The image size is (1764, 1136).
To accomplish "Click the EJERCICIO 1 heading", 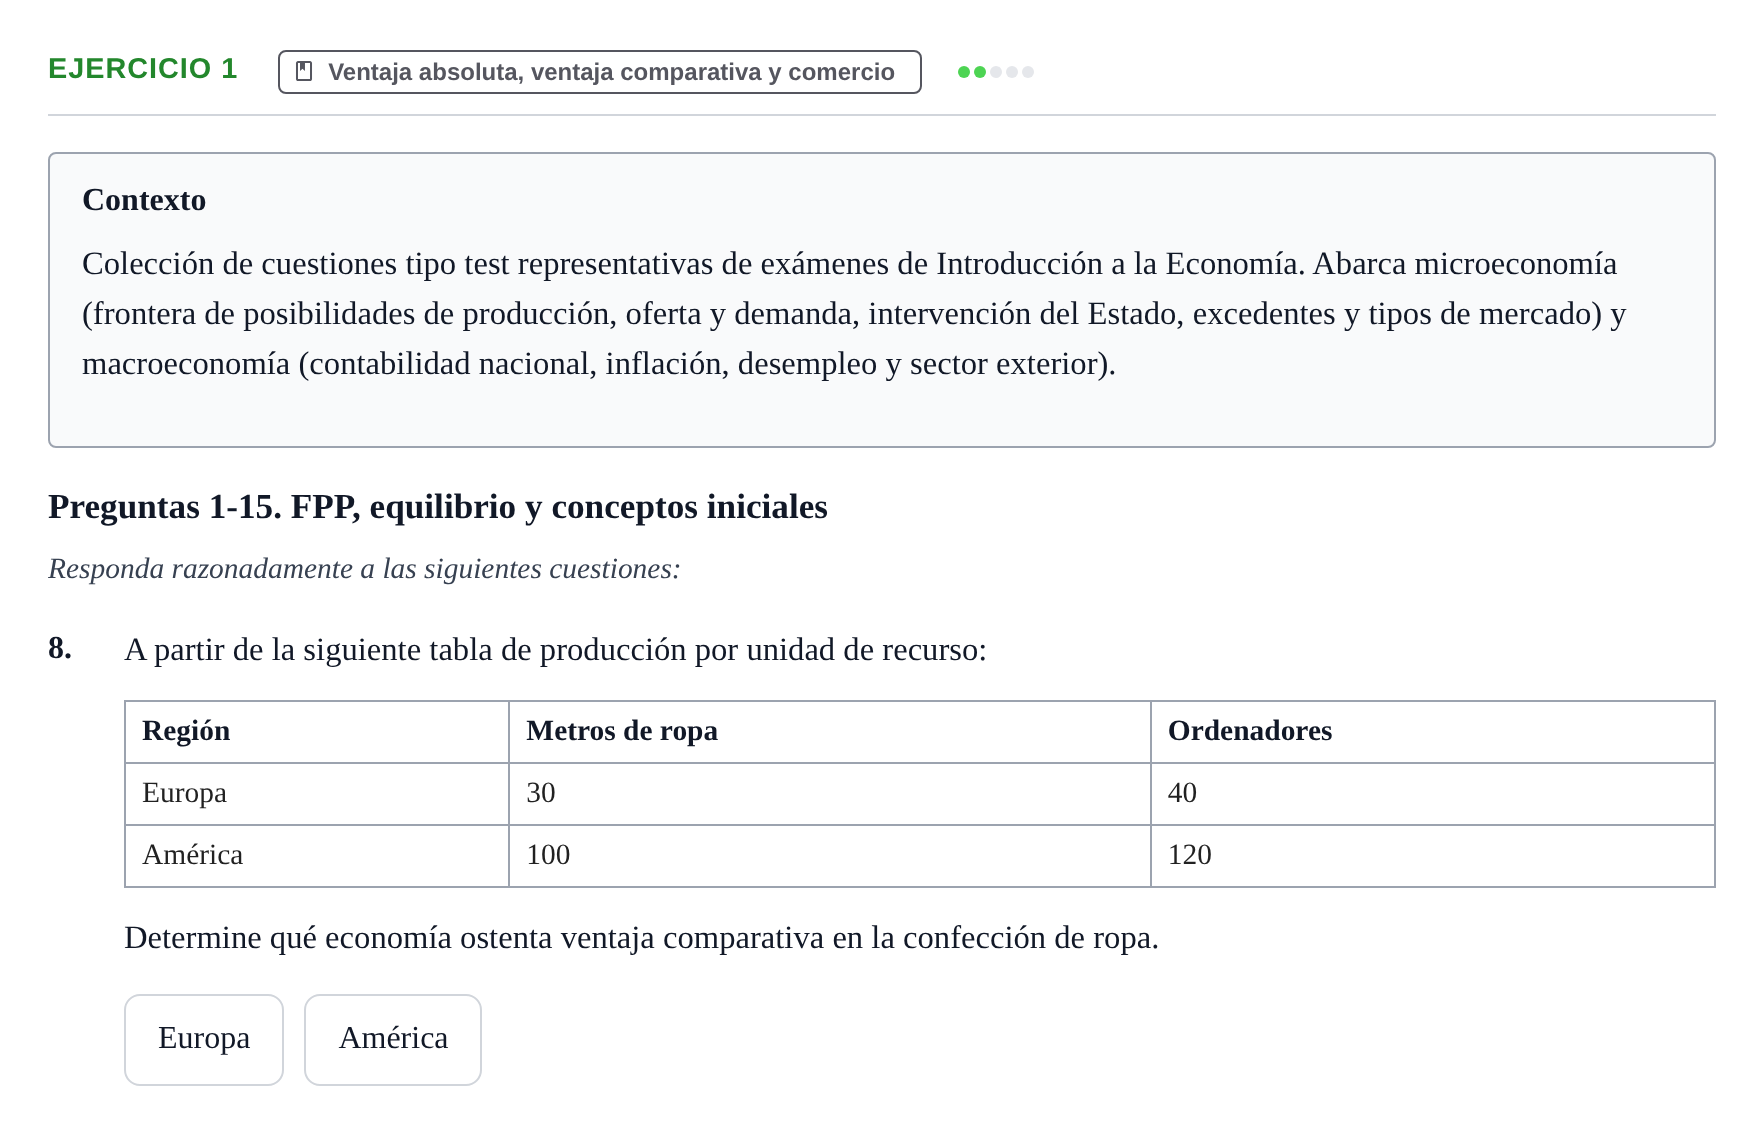I will 143,69.
